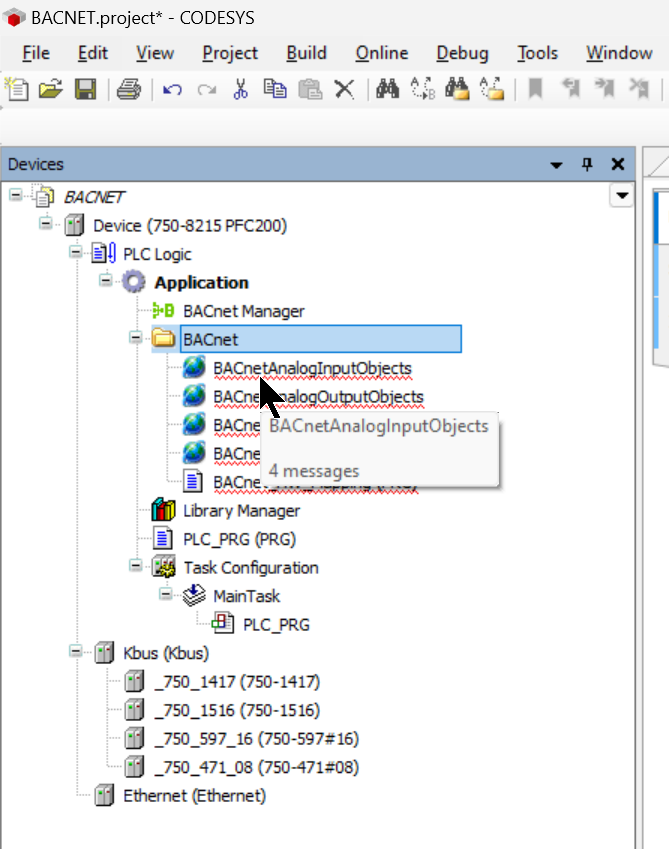Open the View menu
This screenshot has width=669, height=849.
[155, 53]
